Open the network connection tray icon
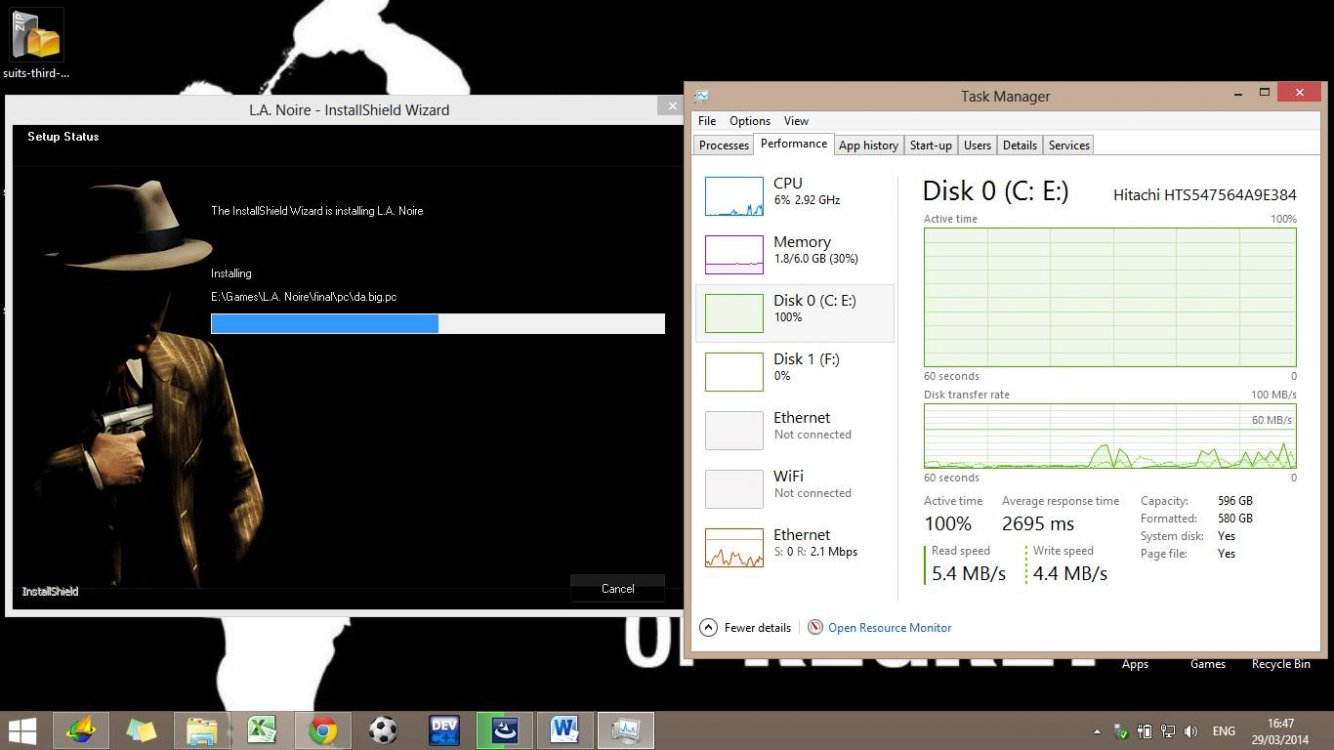Image resolution: width=1334 pixels, height=750 pixels. point(1167,731)
